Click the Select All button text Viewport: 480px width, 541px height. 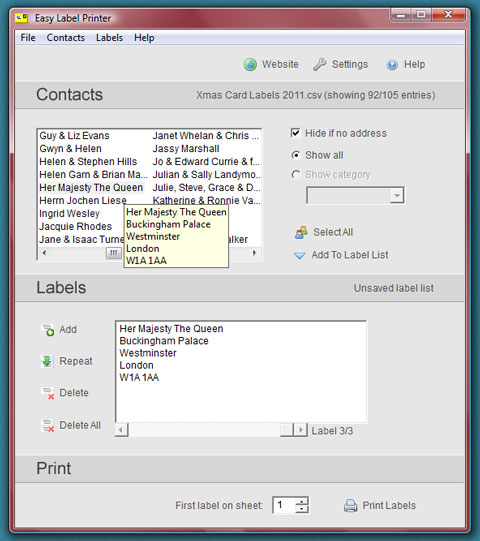click(333, 233)
